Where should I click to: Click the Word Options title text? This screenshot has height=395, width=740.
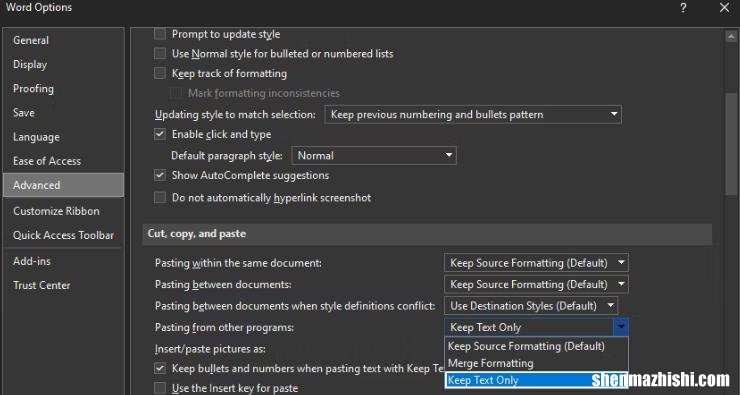pos(39,8)
